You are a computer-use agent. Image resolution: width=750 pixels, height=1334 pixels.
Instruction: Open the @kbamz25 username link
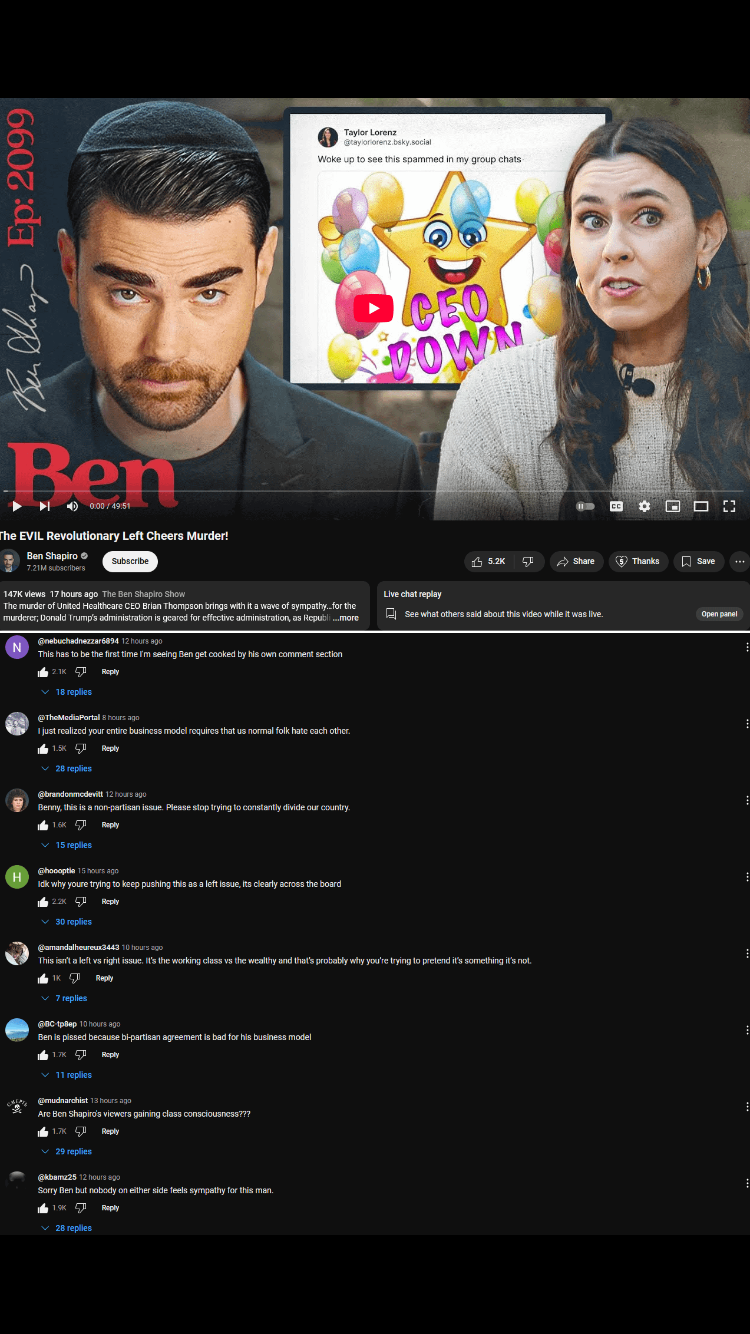coord(57,1177)
